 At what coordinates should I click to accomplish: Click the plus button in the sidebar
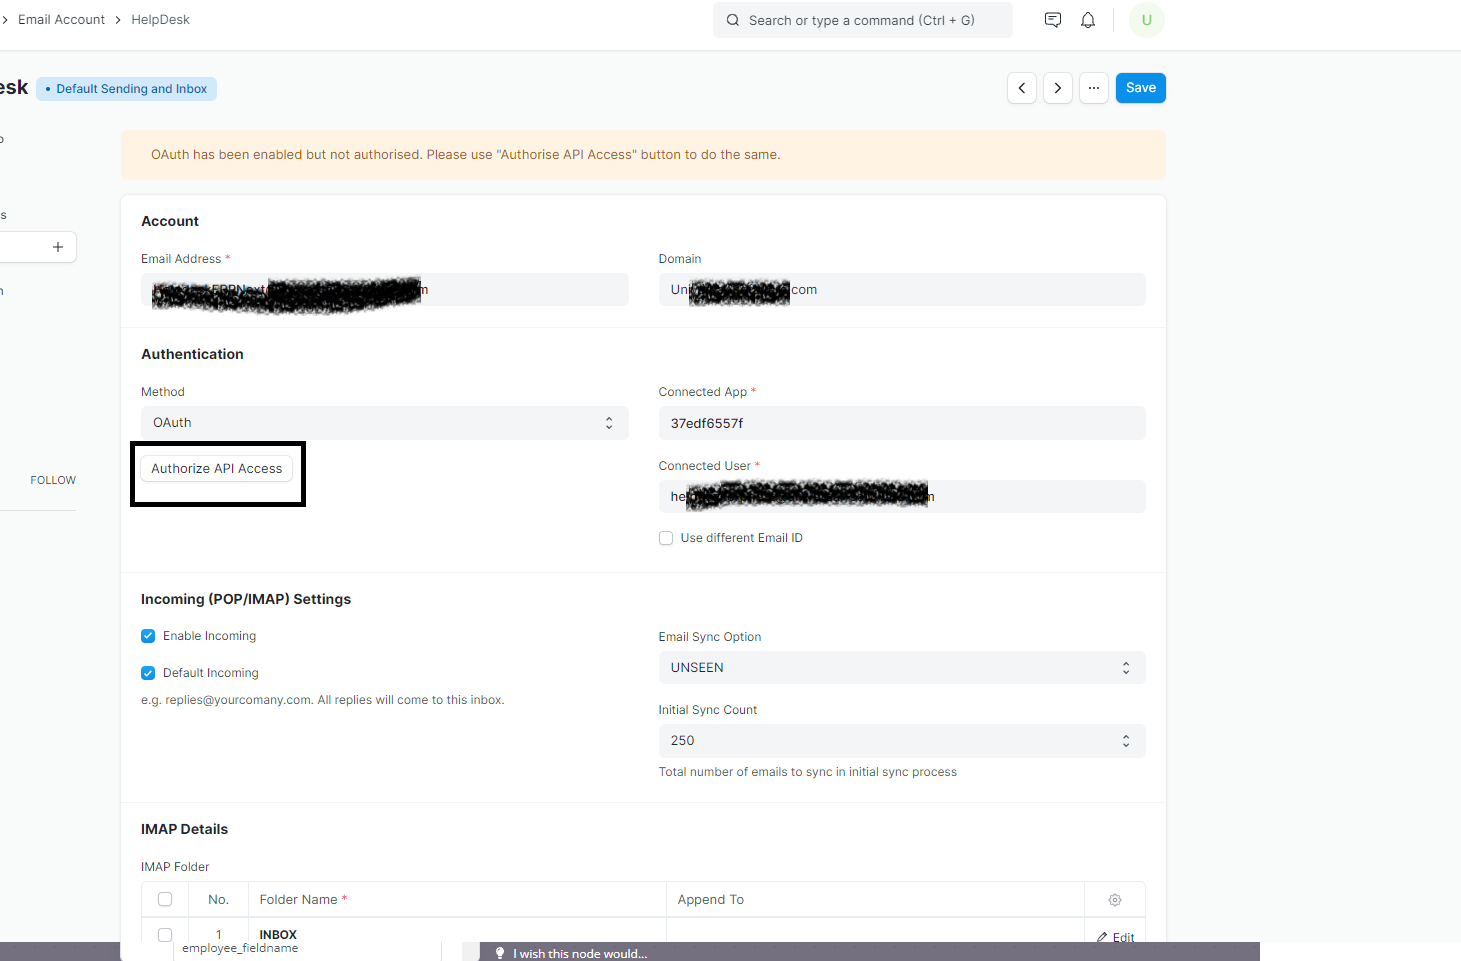click(x=57, y=247)
